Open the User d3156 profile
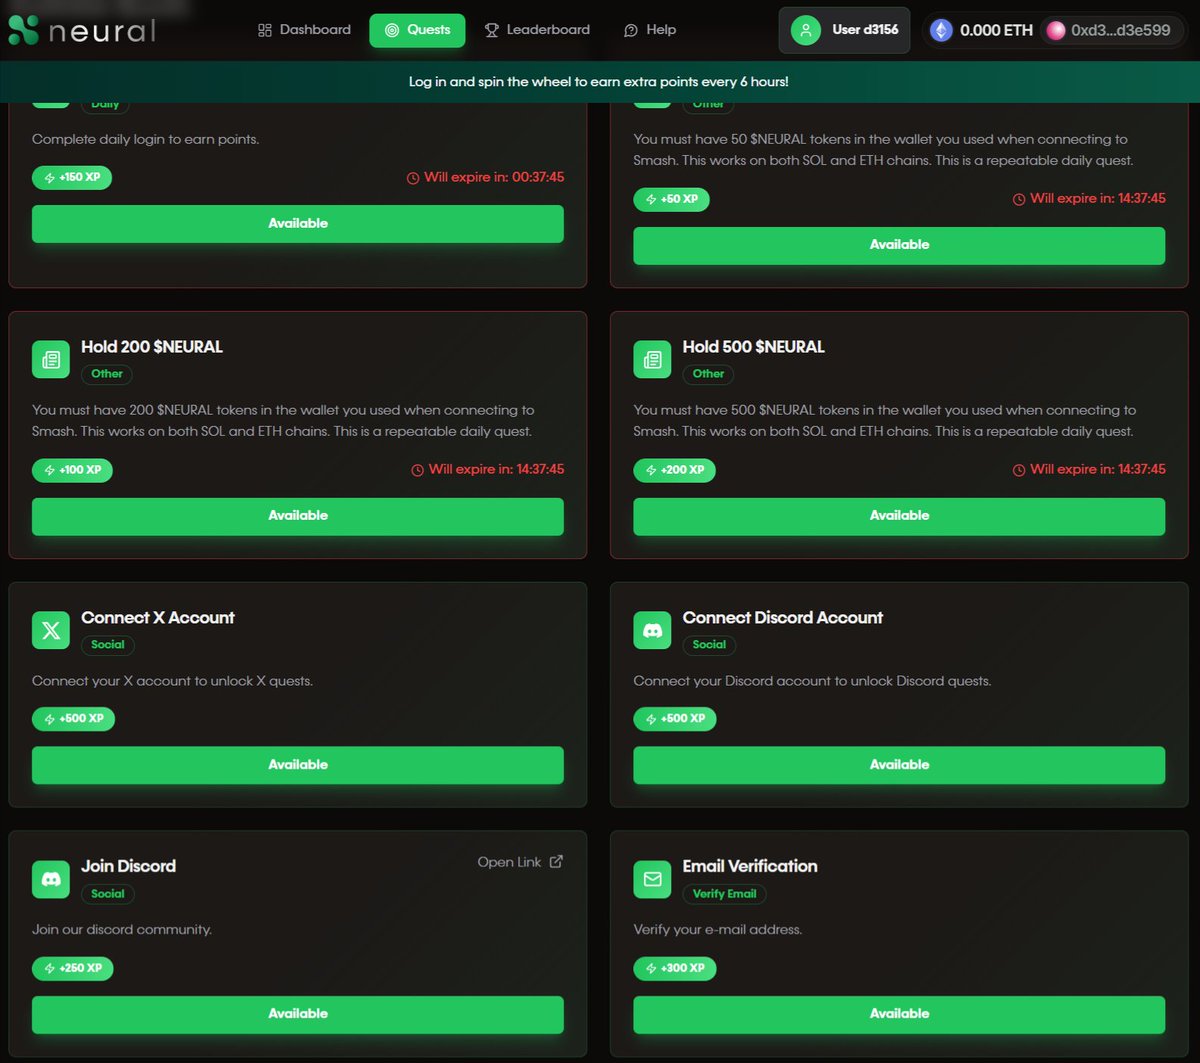1200x1063 pixels. (x=844, y=30)
